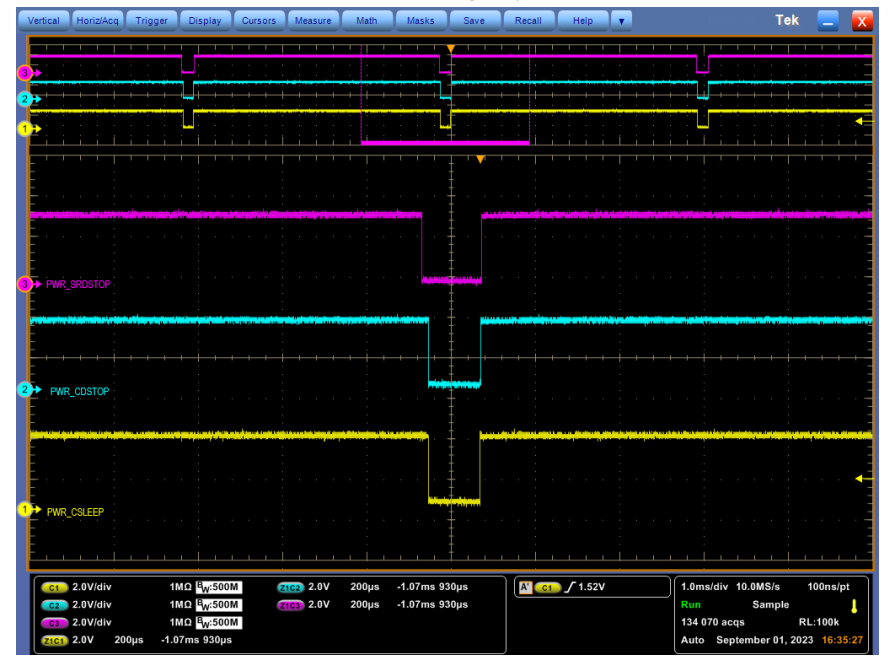This screenshot has height=668, width=896.
Task: Click PWR_CSLEEP channel 1 zoom marker
Action: click(25, 510)
